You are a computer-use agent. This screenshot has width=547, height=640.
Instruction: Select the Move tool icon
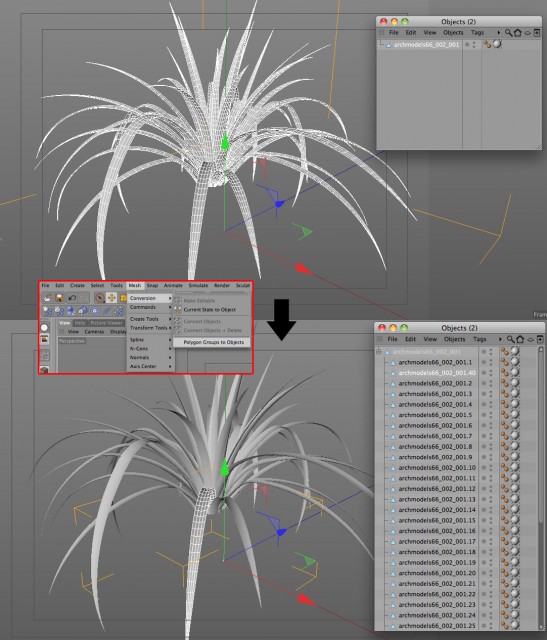pyautogui.click(x=111, y=298)
